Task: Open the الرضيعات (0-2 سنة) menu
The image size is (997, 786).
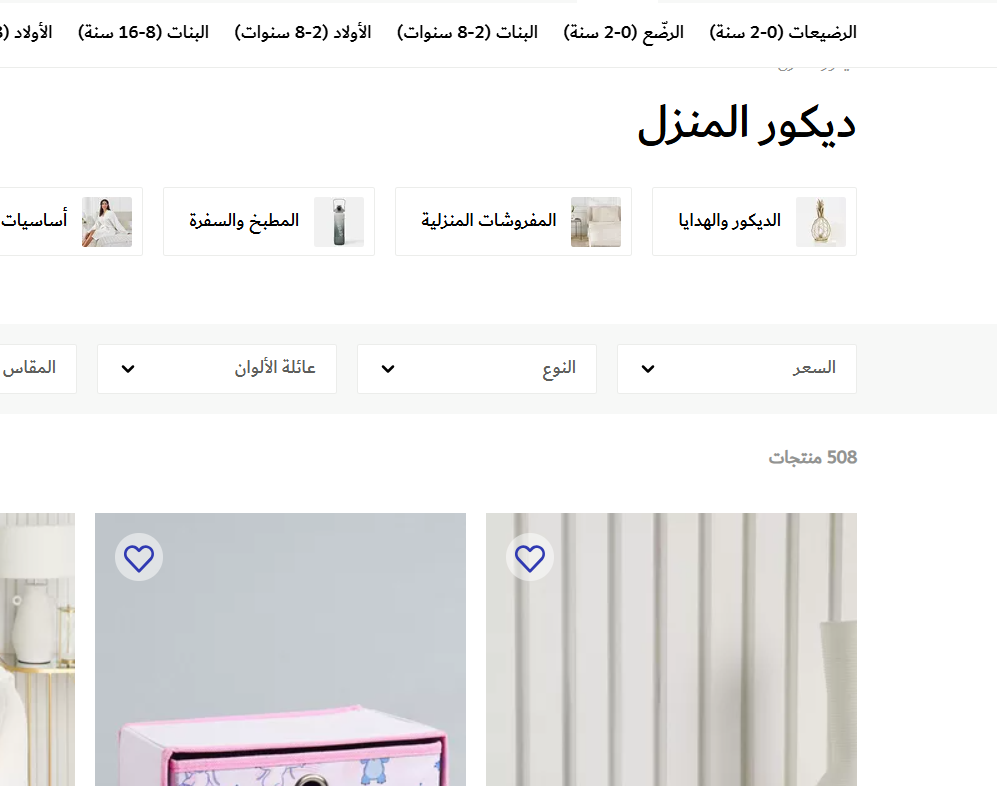Action: point(783,32)
